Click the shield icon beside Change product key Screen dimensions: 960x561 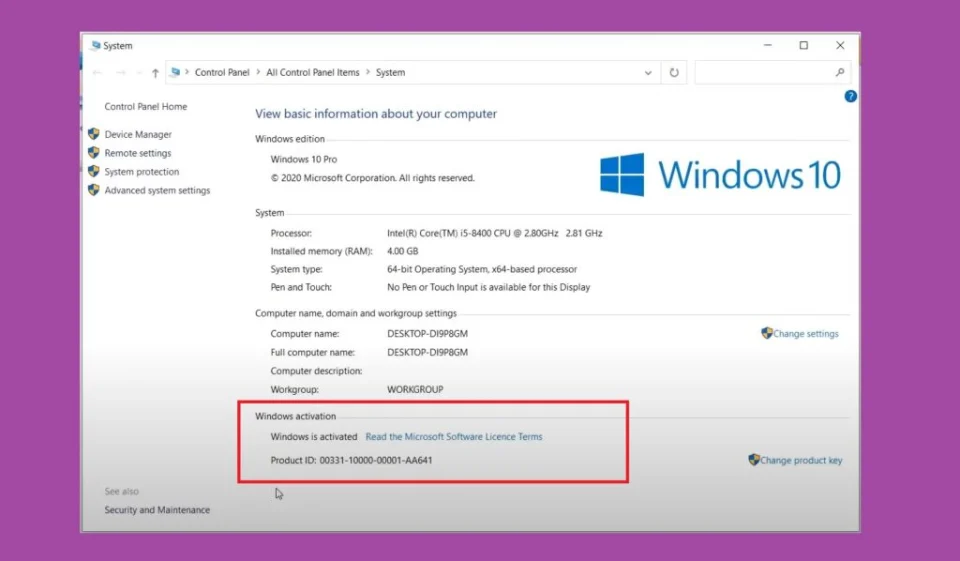point(754,459)
